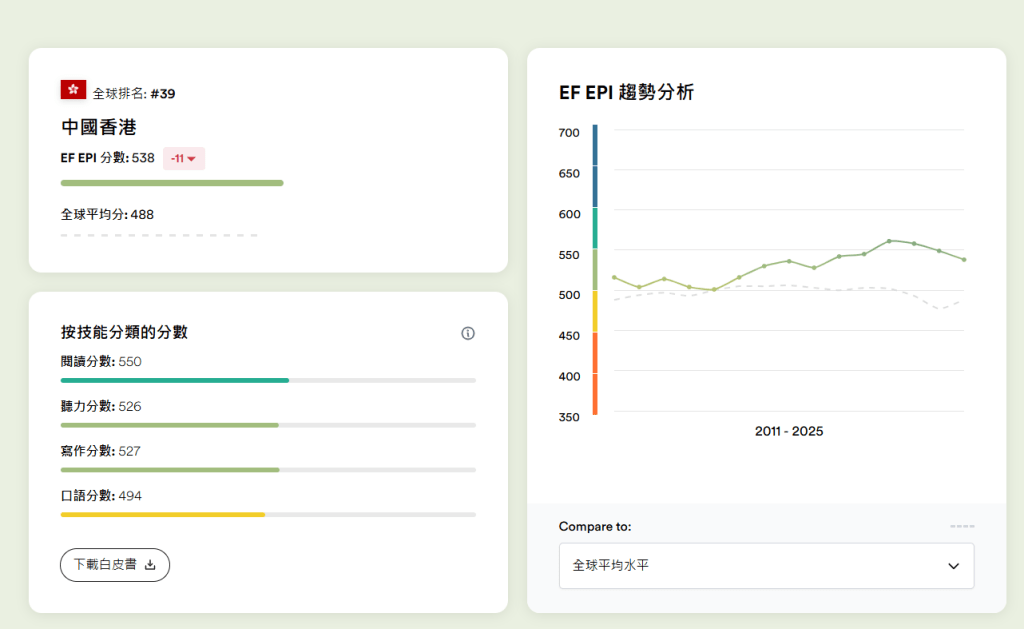1024x629 pixels.
Task: Click the chevron arrow in compare dropdown
Action: [953, 566]
